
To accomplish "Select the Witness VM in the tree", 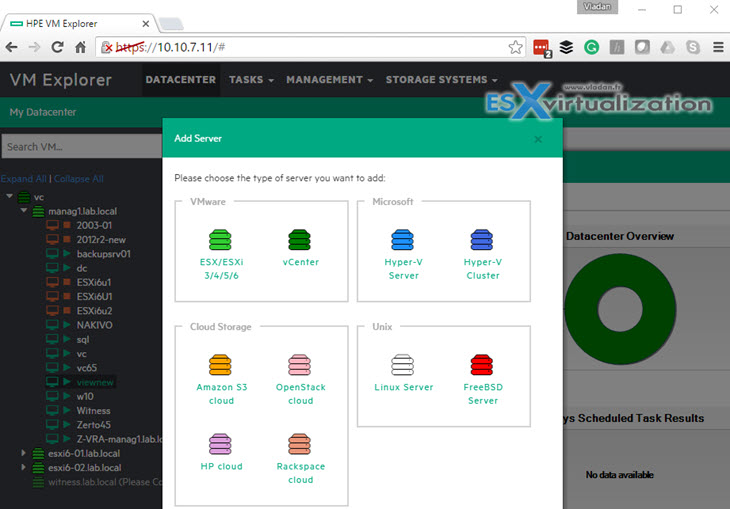I will pyautogui.click(x=94, y=411).
